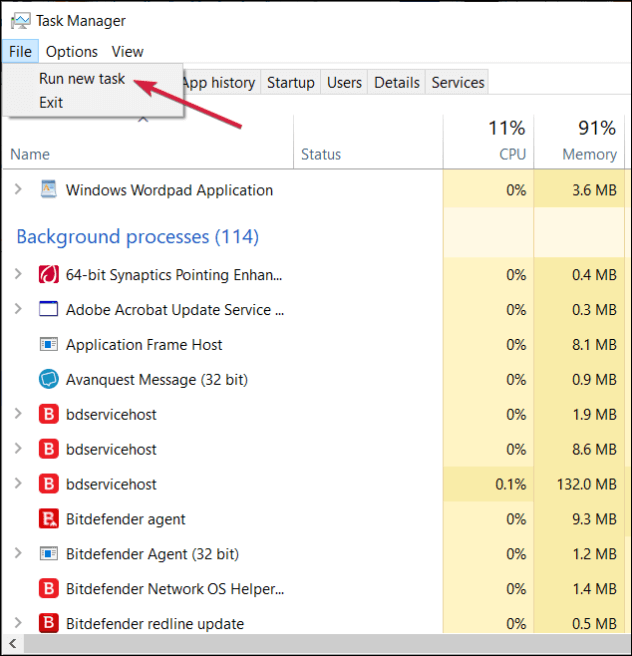This screenshot has height=656, width=632.
Task: Expand the 64-bit Synaptics Pointing process
Action: tap(18, 275)
